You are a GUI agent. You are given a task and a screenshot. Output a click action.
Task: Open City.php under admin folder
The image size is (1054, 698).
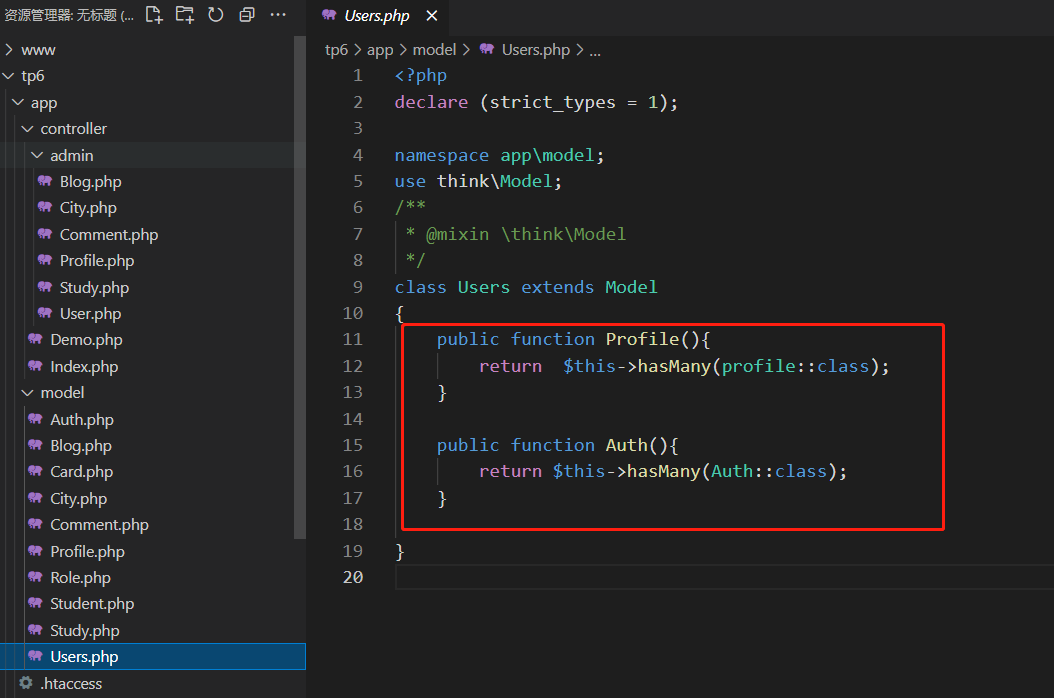pyautogui.click(x=88, y=208)
